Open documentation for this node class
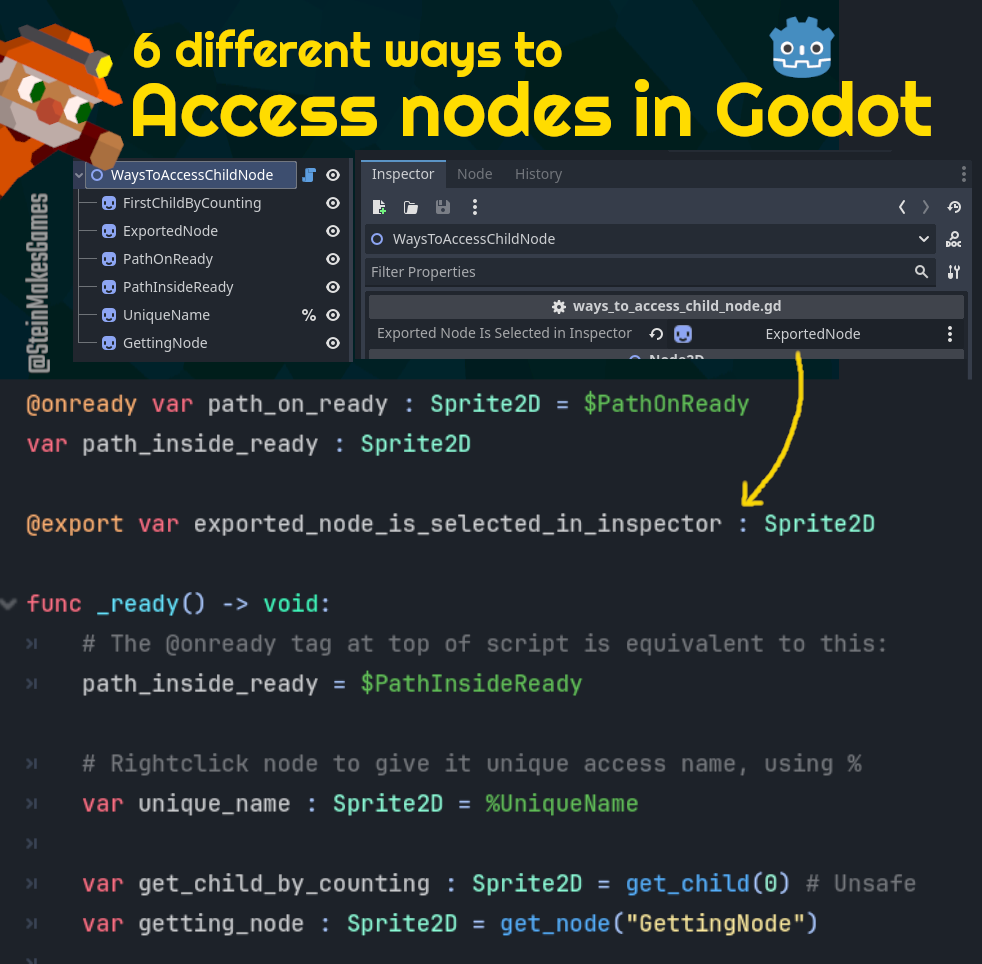The height and width of the screenshot is (964, 982). point(953,239)
